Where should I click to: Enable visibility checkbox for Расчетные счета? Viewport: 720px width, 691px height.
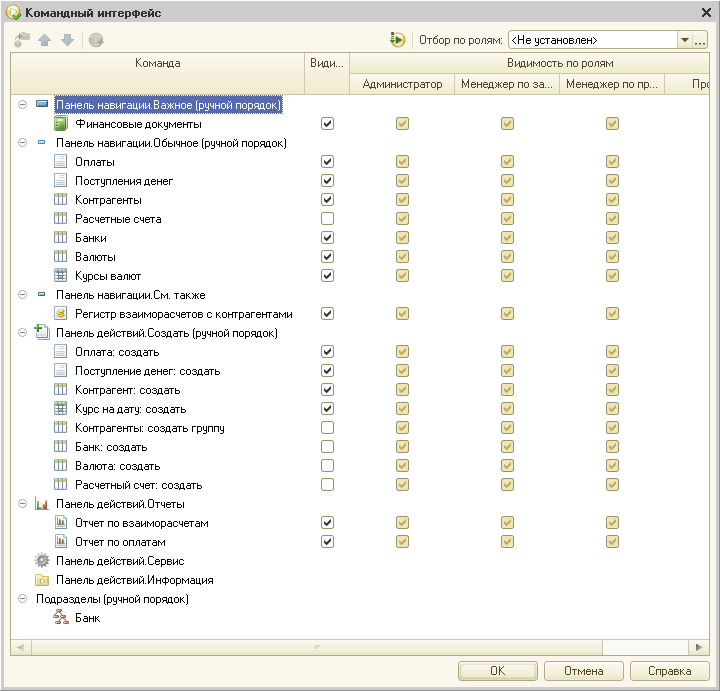[x=327, y=219]
